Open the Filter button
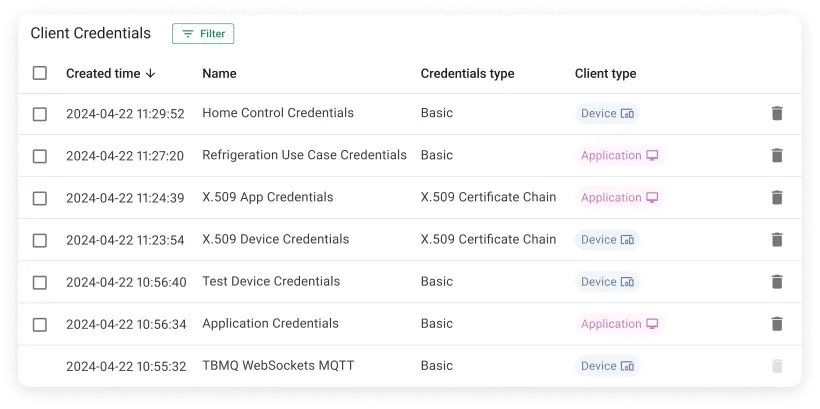 tap(203, 34)
